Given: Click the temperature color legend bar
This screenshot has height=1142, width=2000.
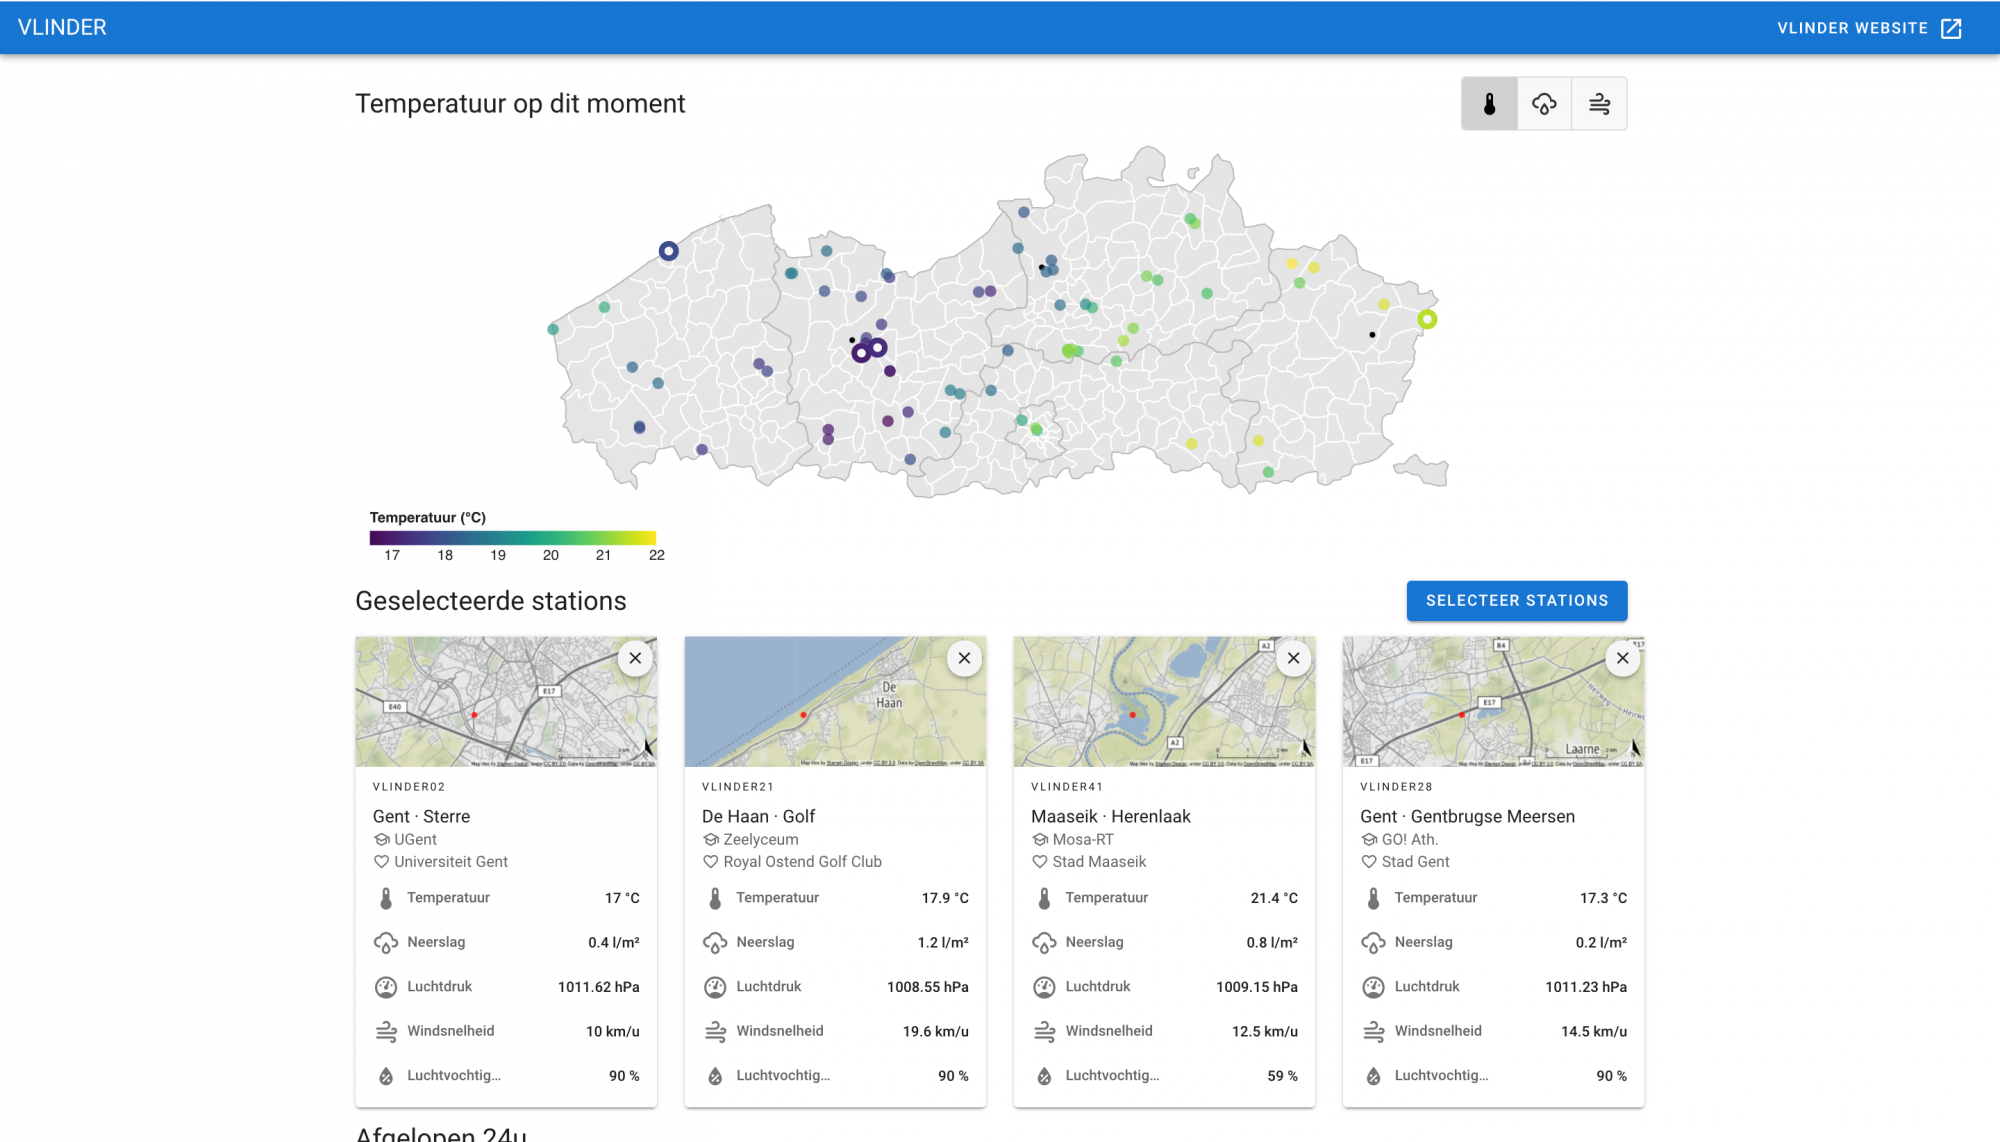Looking at the screenshot, I should point(512,538).
